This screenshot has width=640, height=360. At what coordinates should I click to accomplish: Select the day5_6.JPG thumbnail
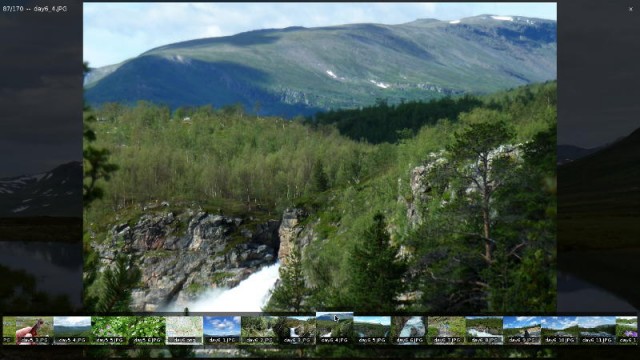147,331
